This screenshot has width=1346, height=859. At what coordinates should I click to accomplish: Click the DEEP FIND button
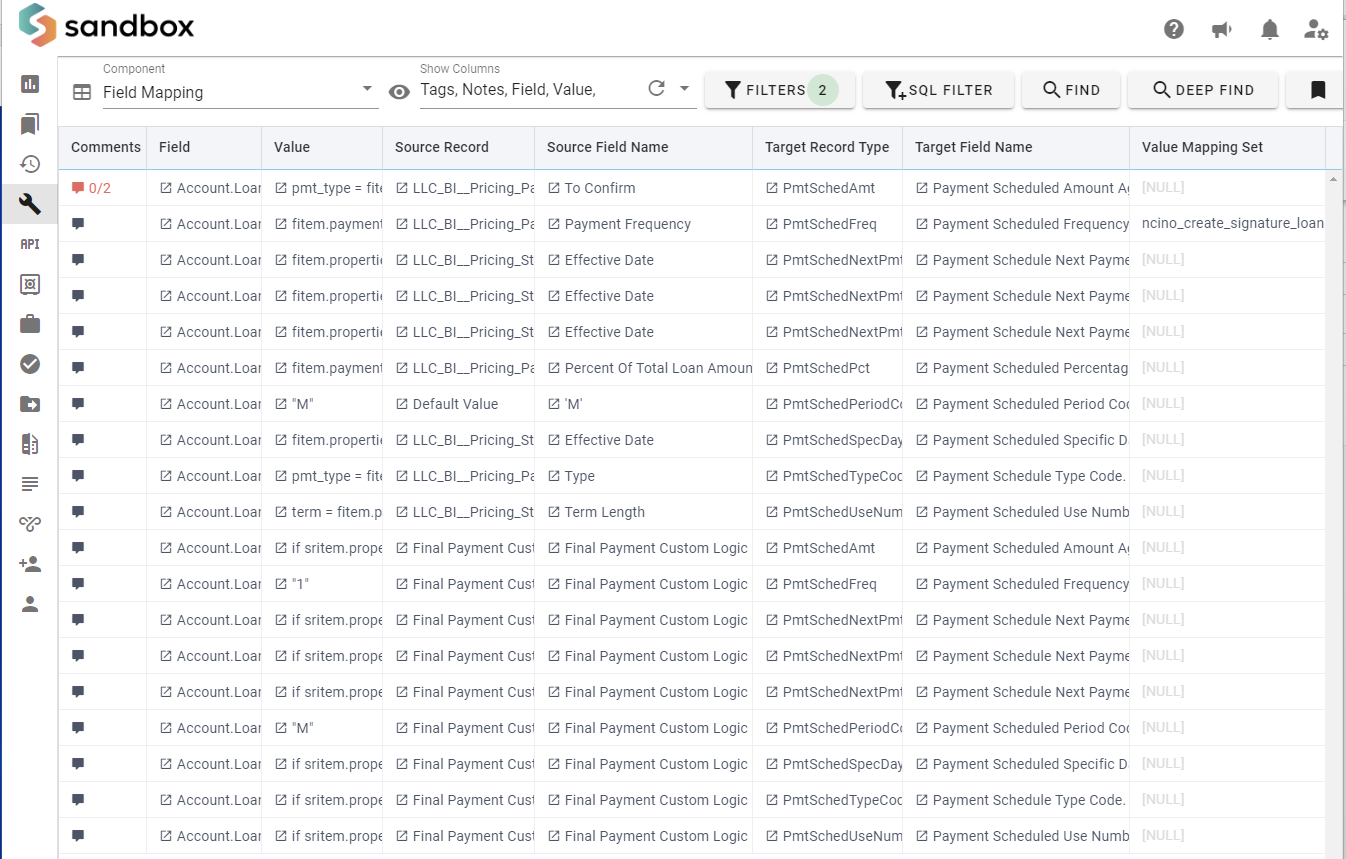coord(1203,90)
